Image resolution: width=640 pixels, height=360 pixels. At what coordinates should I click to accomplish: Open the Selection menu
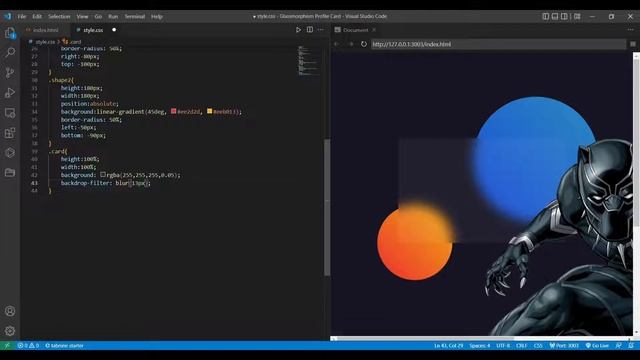[x=59, y=16]
